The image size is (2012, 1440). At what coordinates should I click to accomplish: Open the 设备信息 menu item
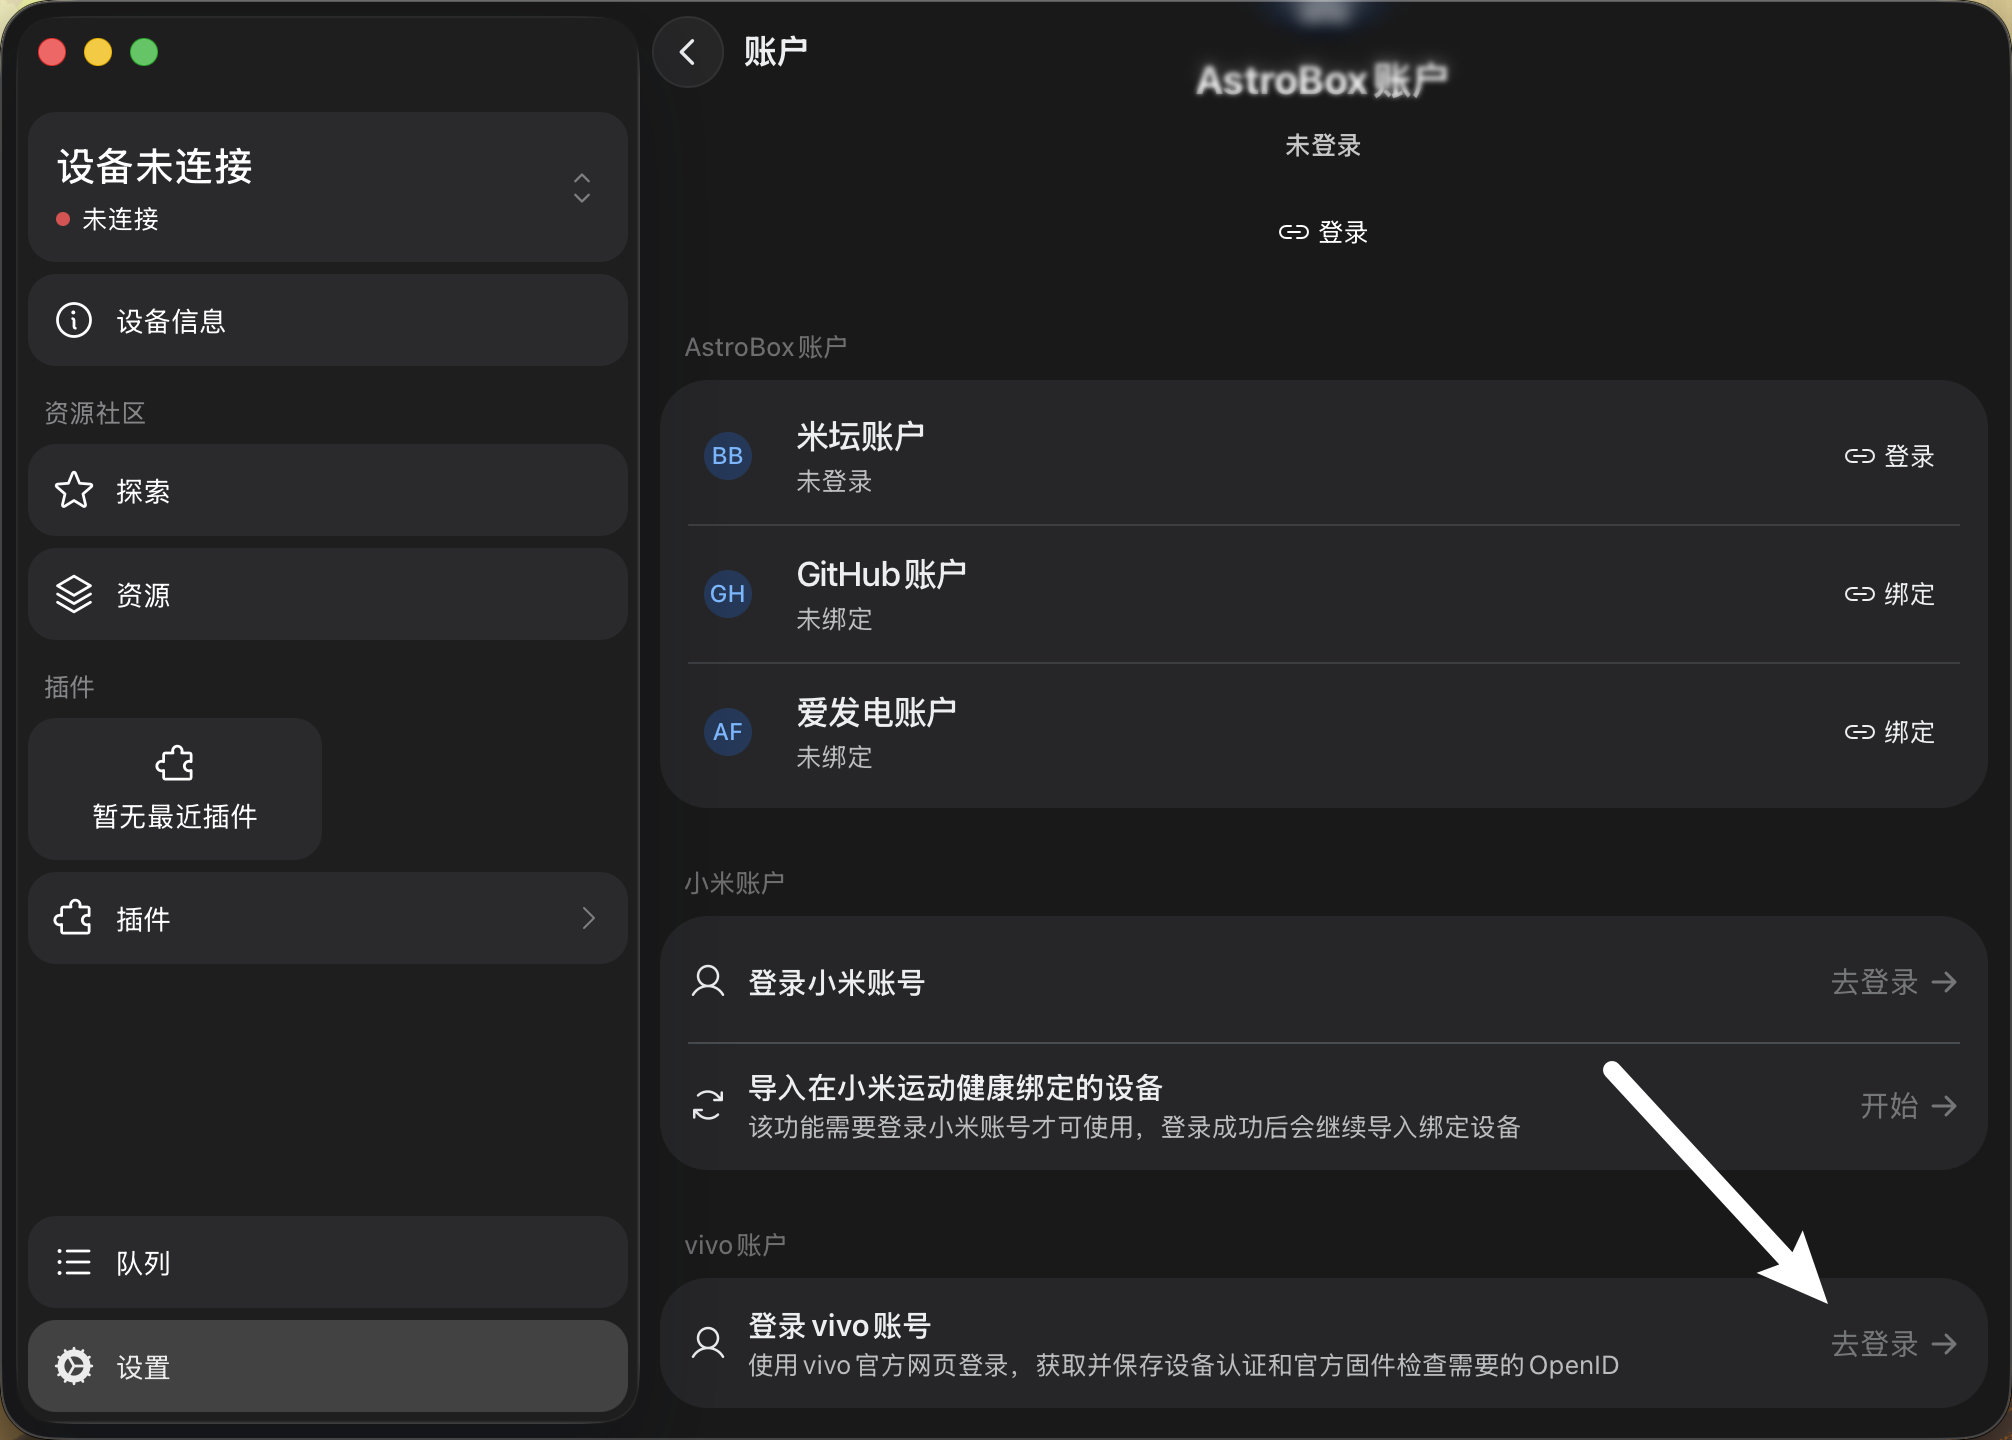pos(328,320)
